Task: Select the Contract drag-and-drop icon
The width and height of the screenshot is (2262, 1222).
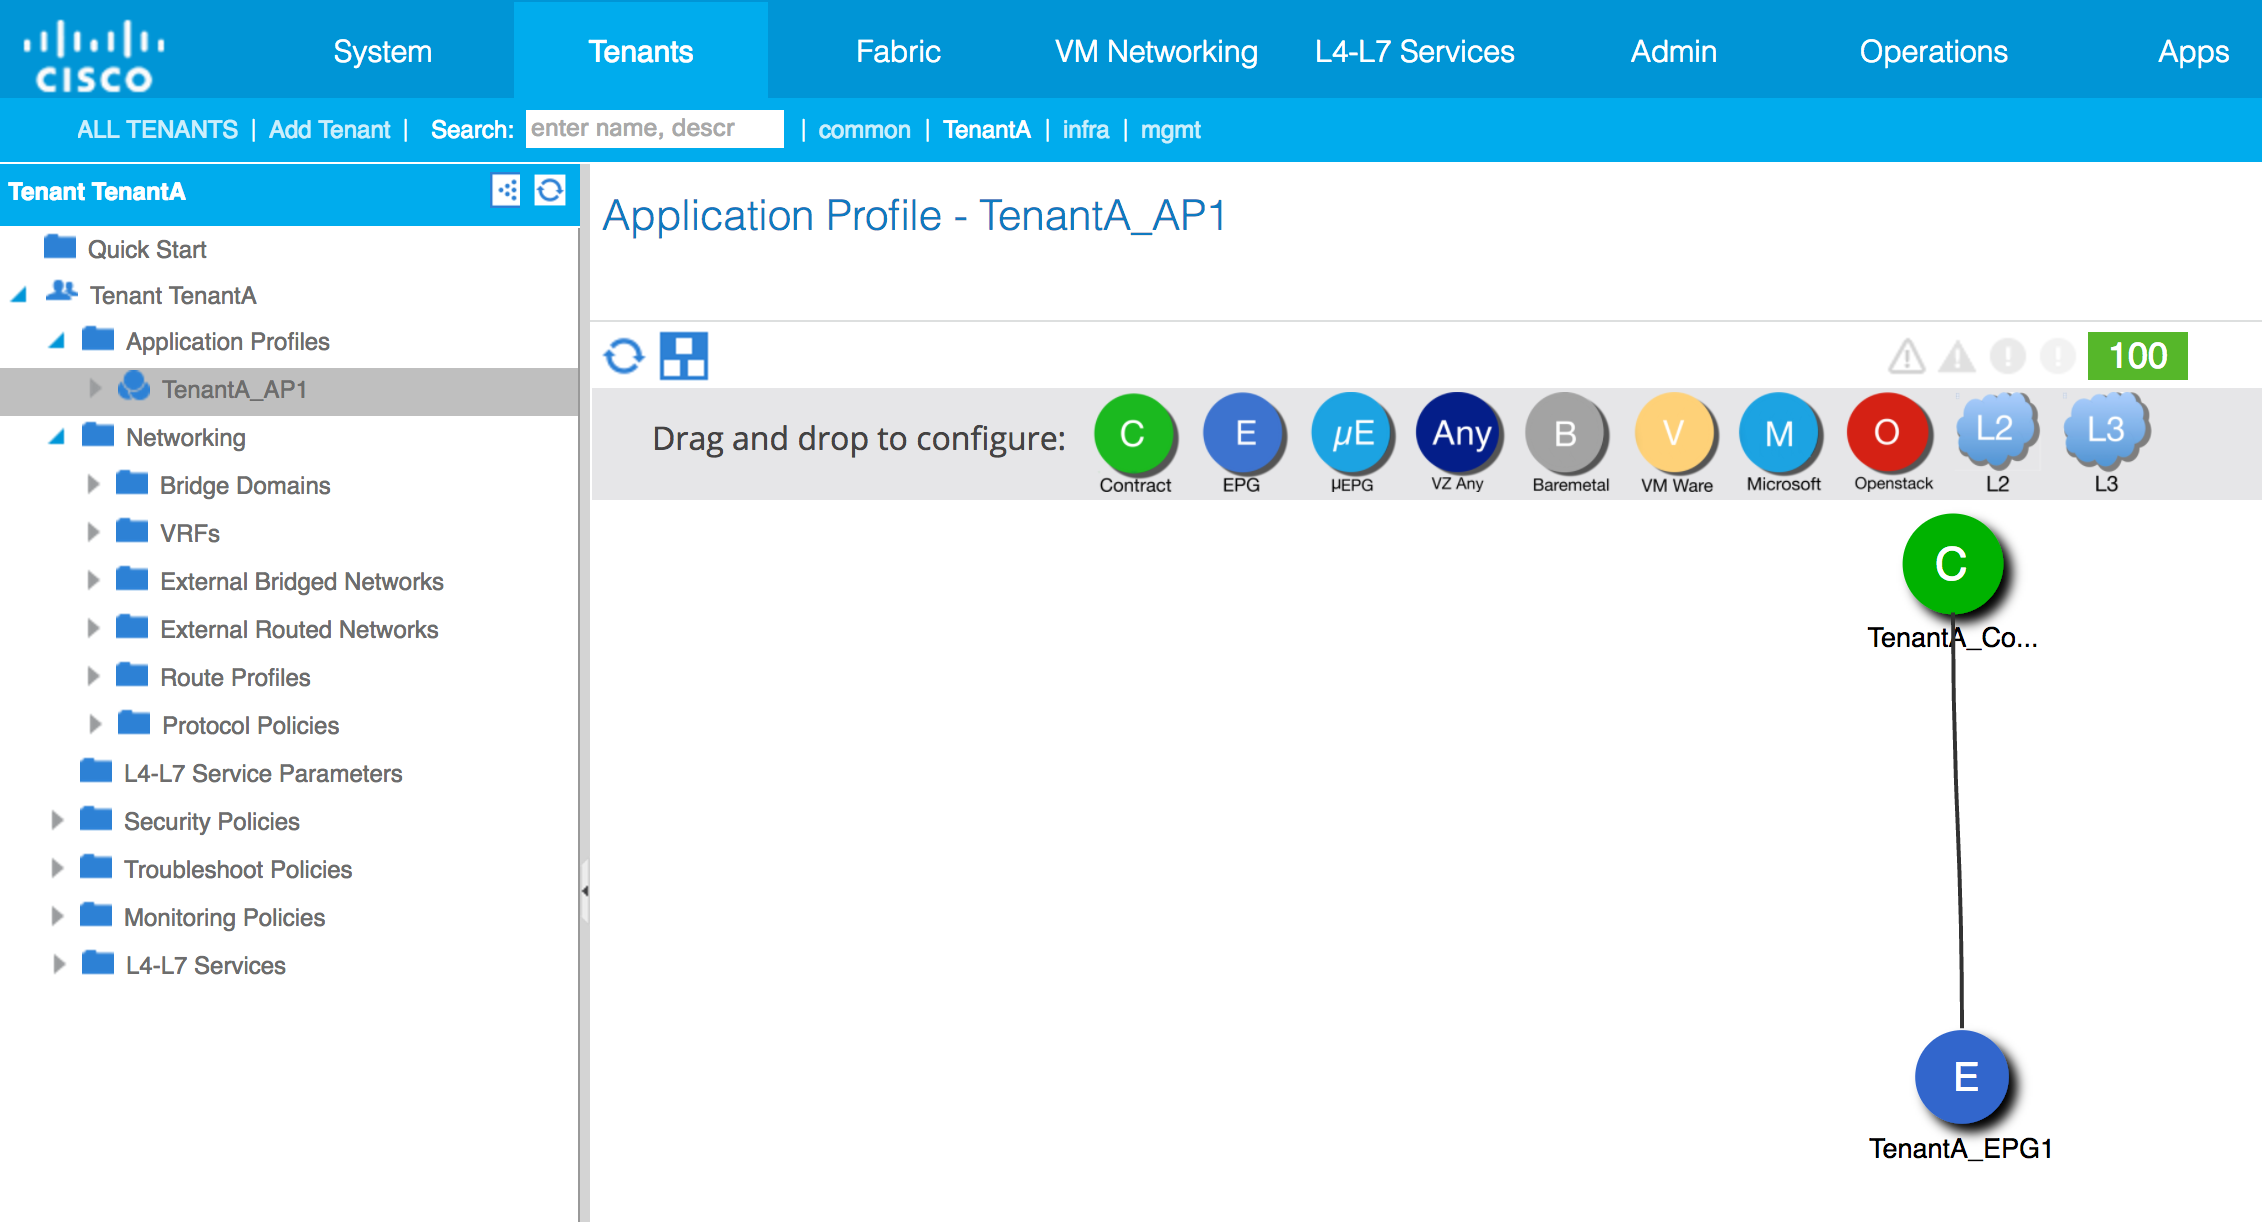Action: coord(1134,434)
